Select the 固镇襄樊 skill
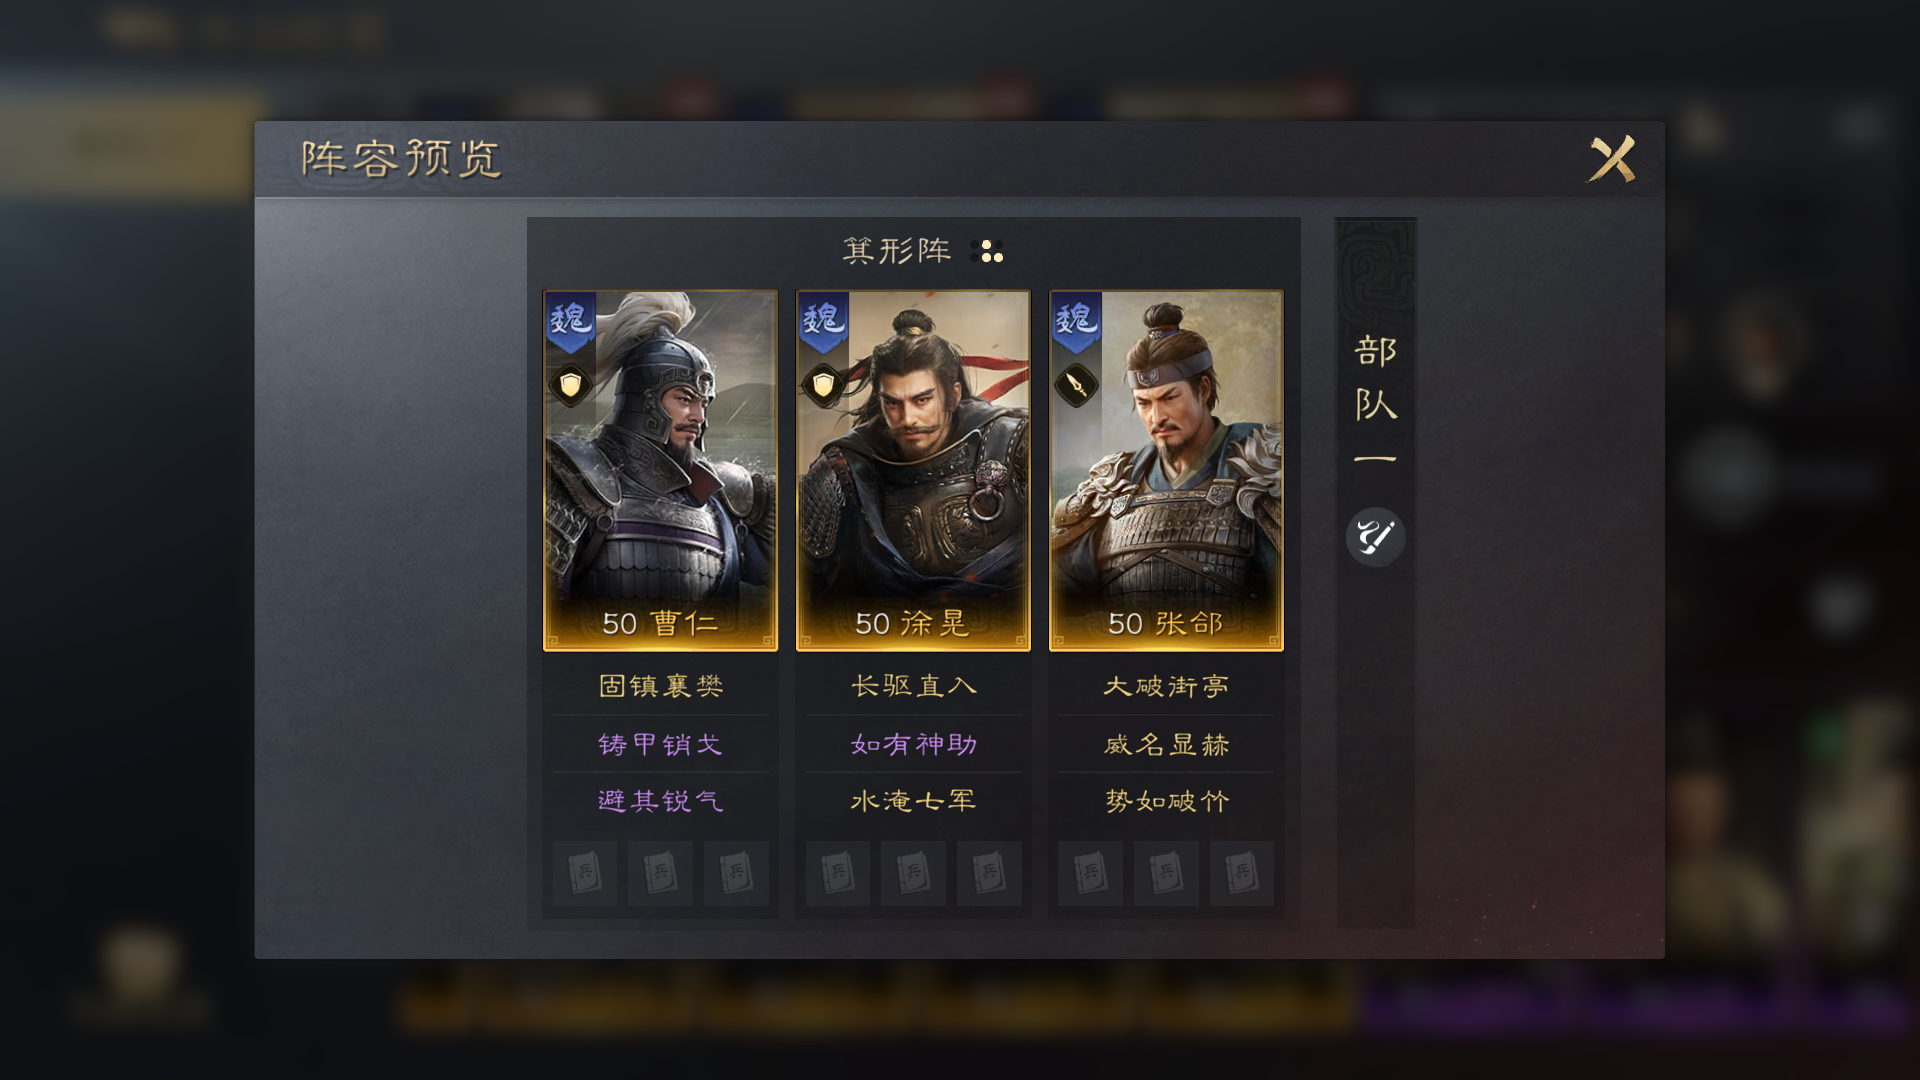Screen dimensions: 1920x1080 click(660, 686)
